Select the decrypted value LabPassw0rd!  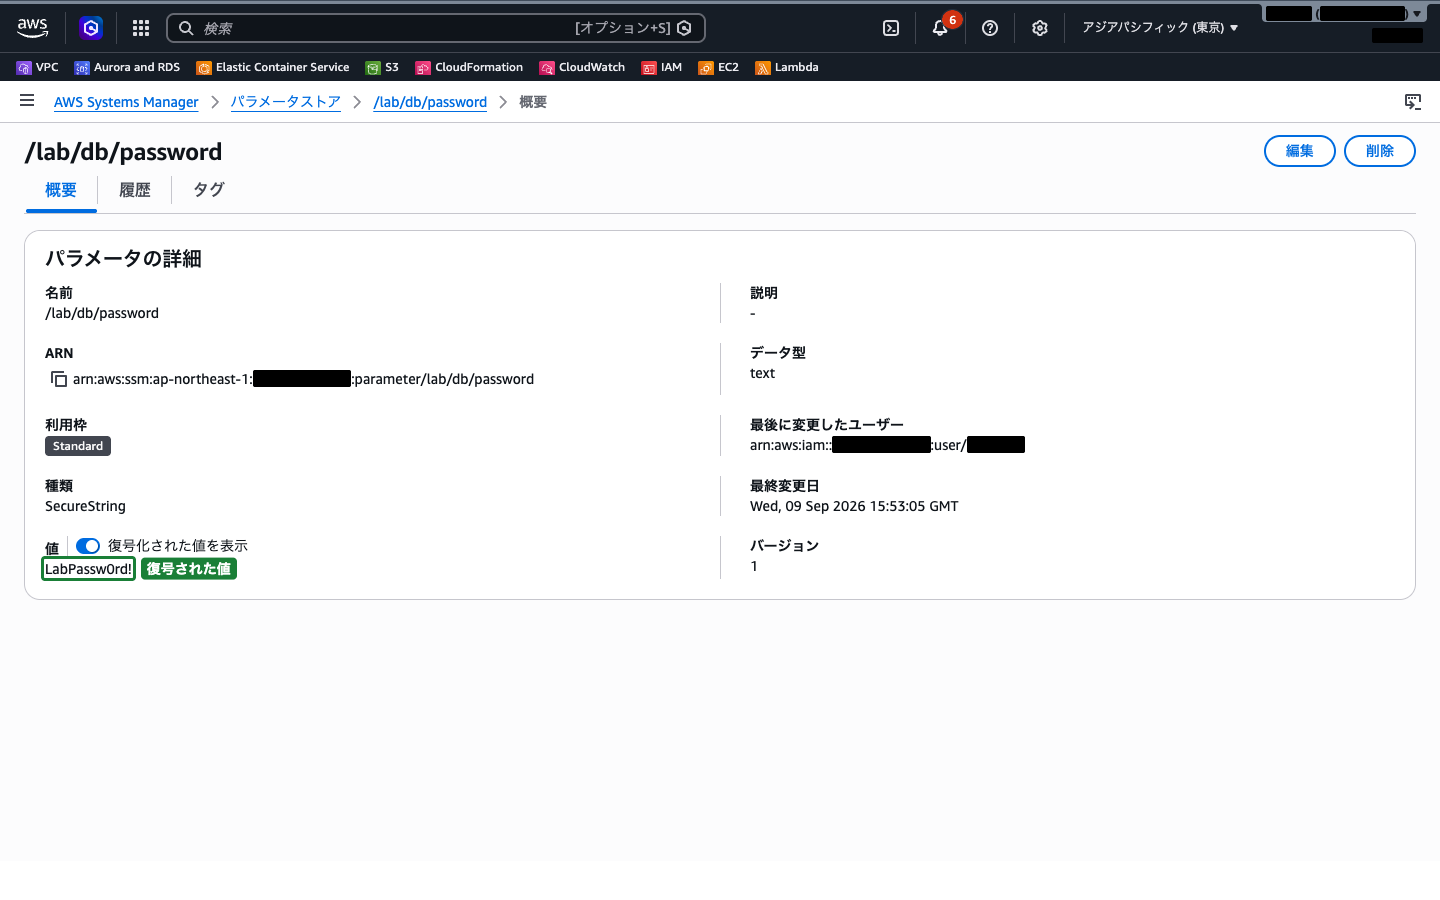[88, 569]
